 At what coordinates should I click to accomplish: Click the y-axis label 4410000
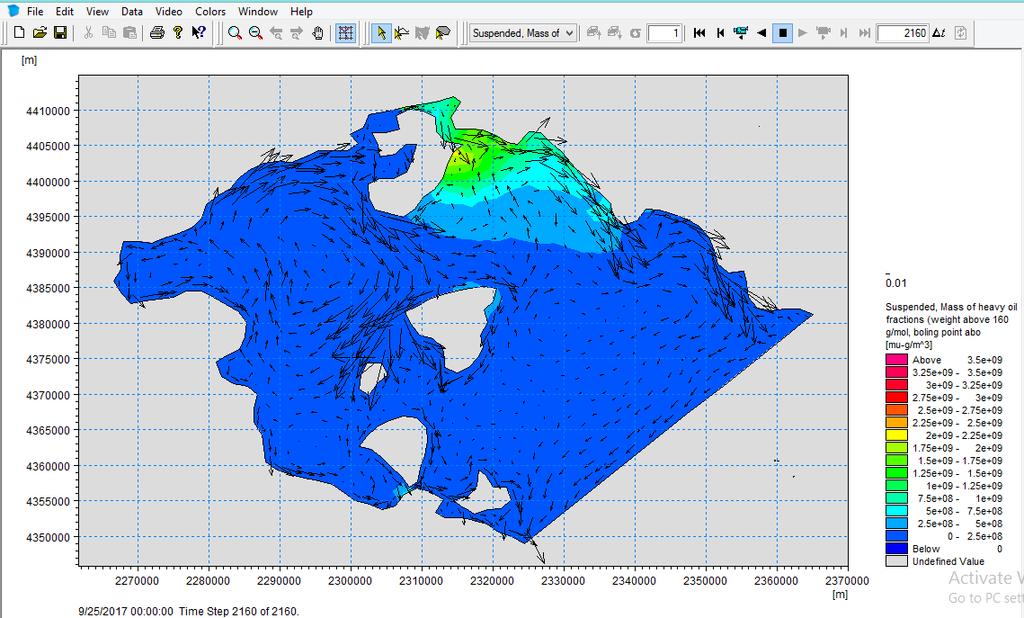[48, 111]
